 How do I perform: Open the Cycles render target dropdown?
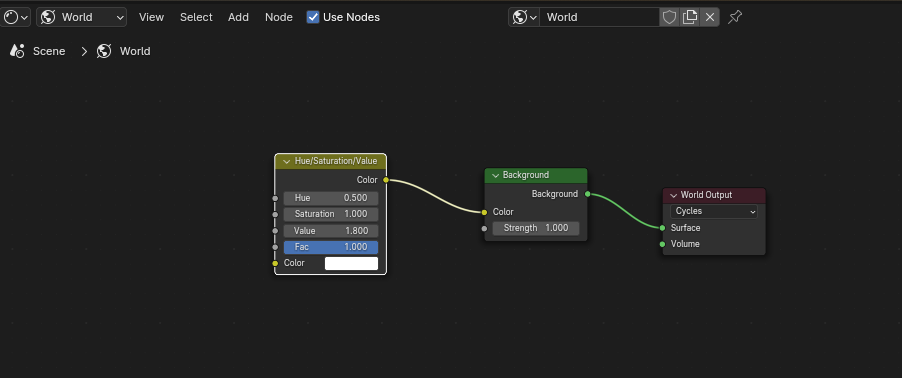coord(714,211)
